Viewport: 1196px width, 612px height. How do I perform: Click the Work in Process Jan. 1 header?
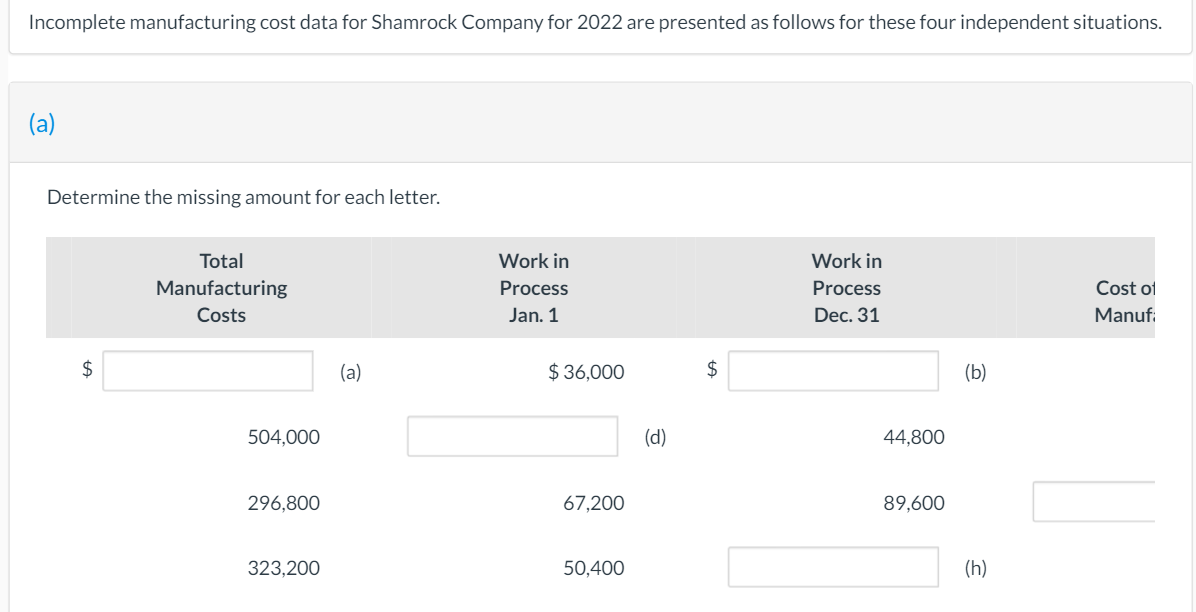point(534,288)
